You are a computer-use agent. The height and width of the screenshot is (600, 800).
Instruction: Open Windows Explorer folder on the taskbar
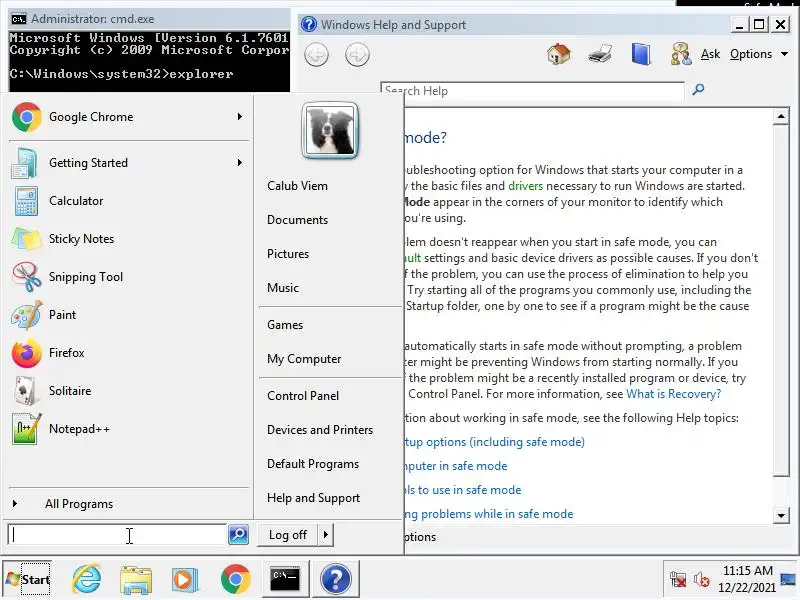pos(136,580)
